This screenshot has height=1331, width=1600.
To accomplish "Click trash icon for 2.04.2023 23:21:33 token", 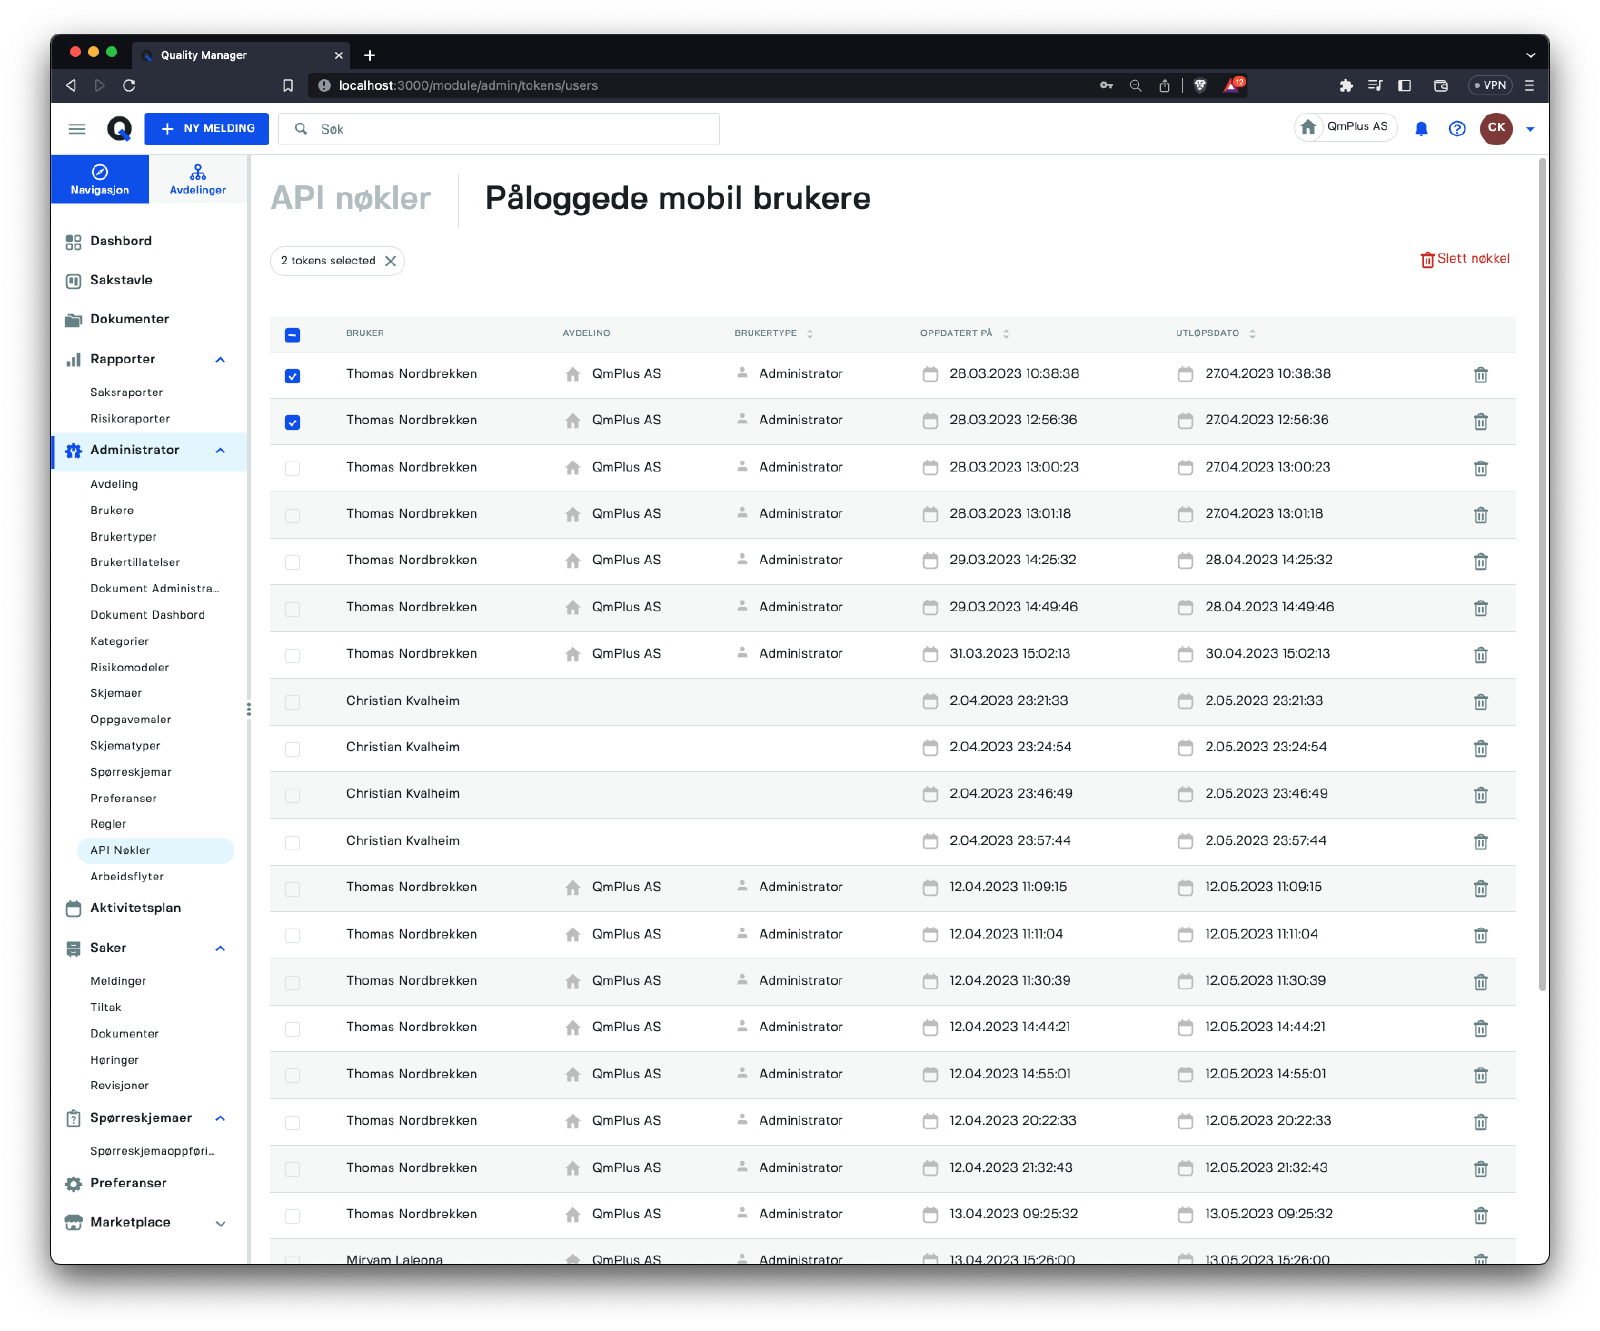I will click(x=1480, y=702).
